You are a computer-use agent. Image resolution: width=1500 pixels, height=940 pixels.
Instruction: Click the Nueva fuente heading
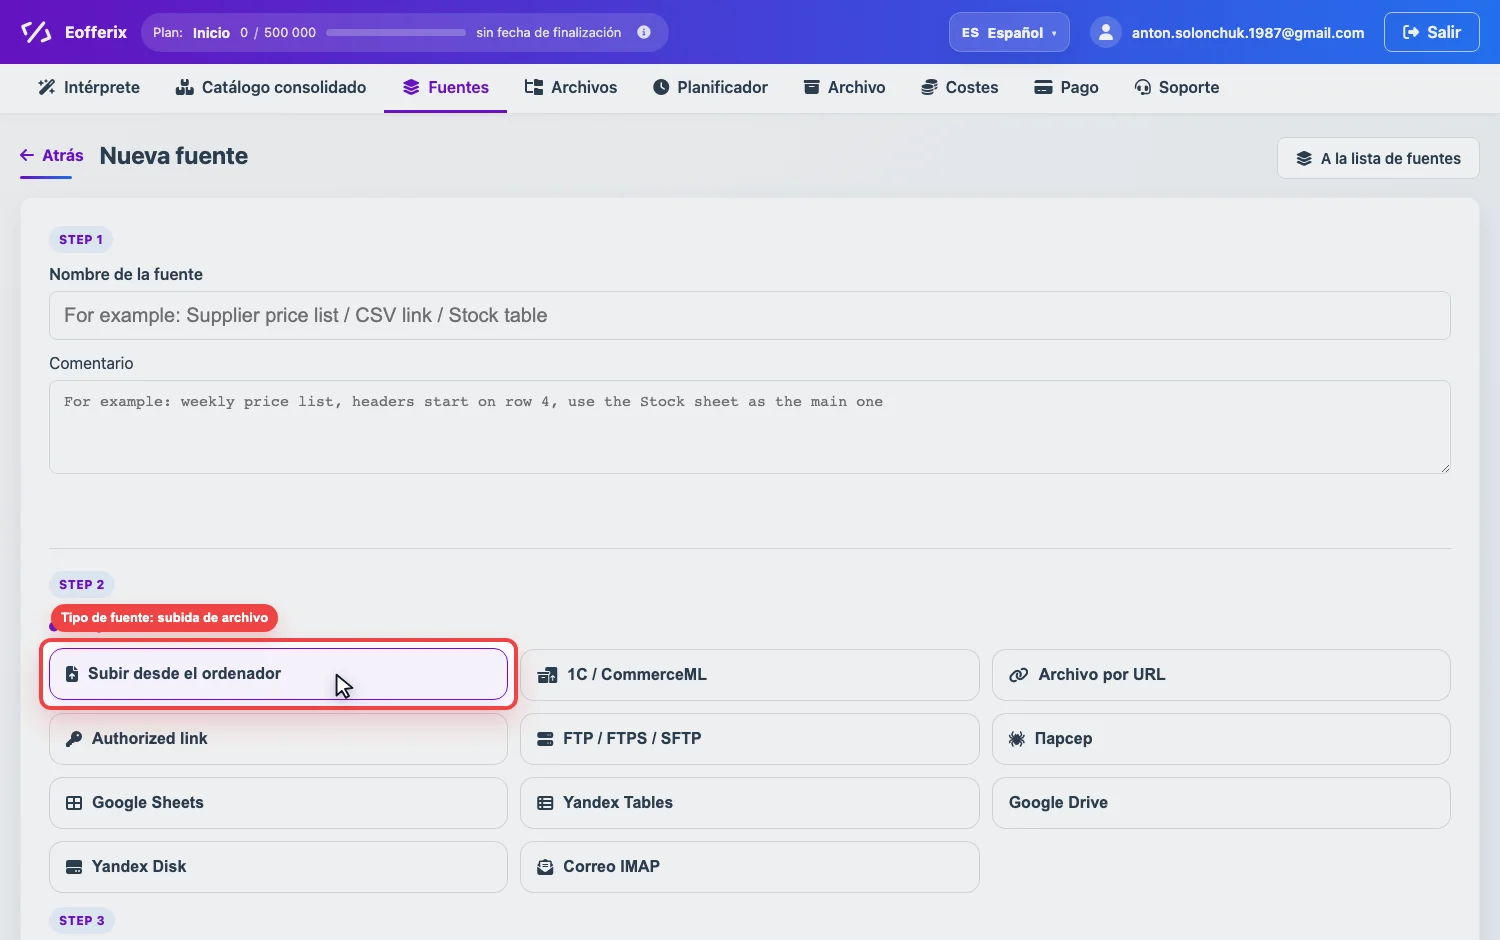click(x=174, y=156)
